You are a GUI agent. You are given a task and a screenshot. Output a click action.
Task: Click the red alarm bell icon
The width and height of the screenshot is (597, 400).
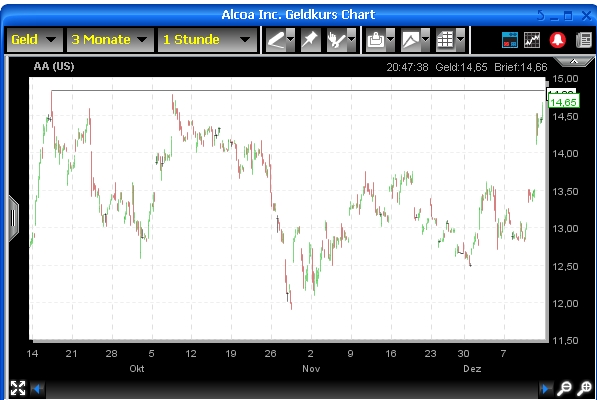[x=557, y=40]
